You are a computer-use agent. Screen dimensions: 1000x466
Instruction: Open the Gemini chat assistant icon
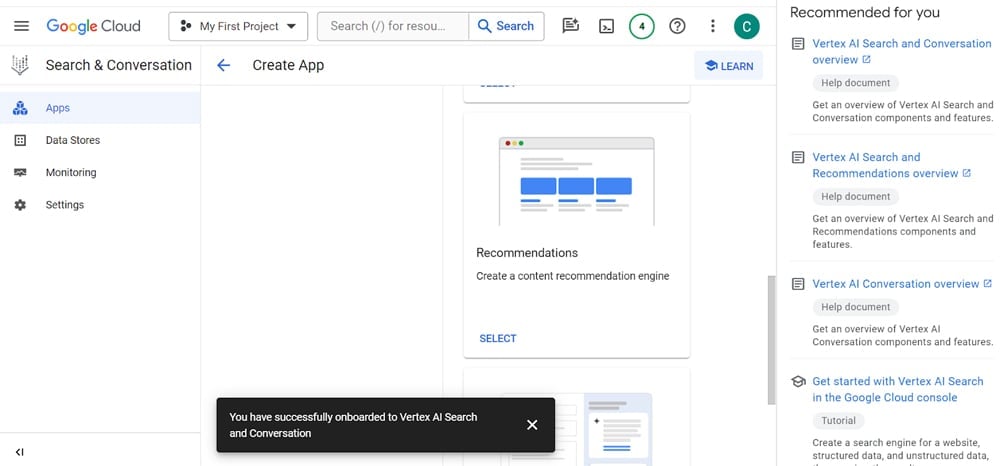[x=570, y=26]
